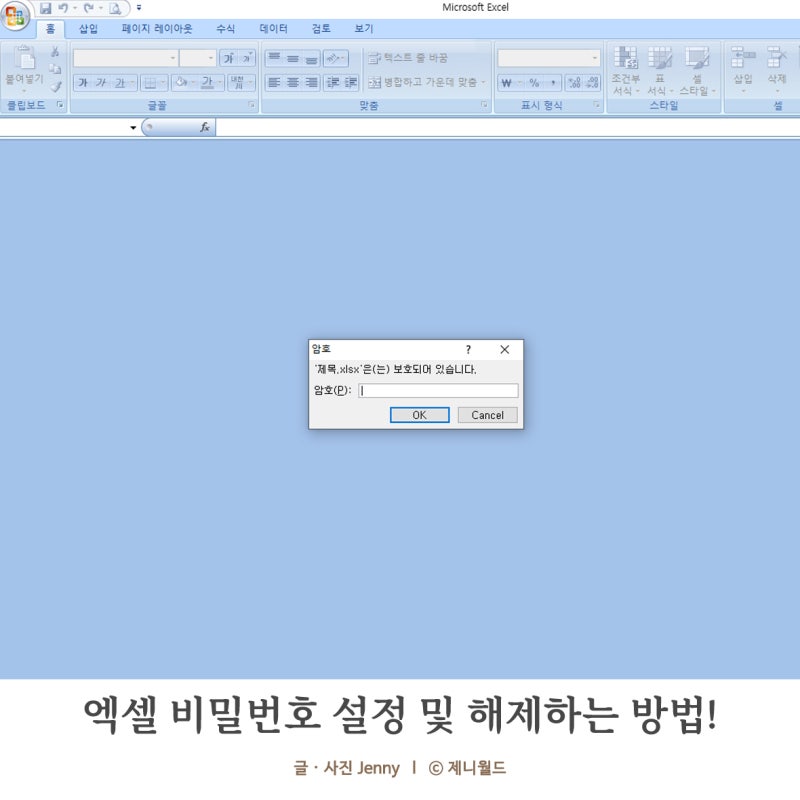Click the Orientation (text angle) icon
Image resolution: width=800 pixels, height=800 pixels.
point(333,58)
